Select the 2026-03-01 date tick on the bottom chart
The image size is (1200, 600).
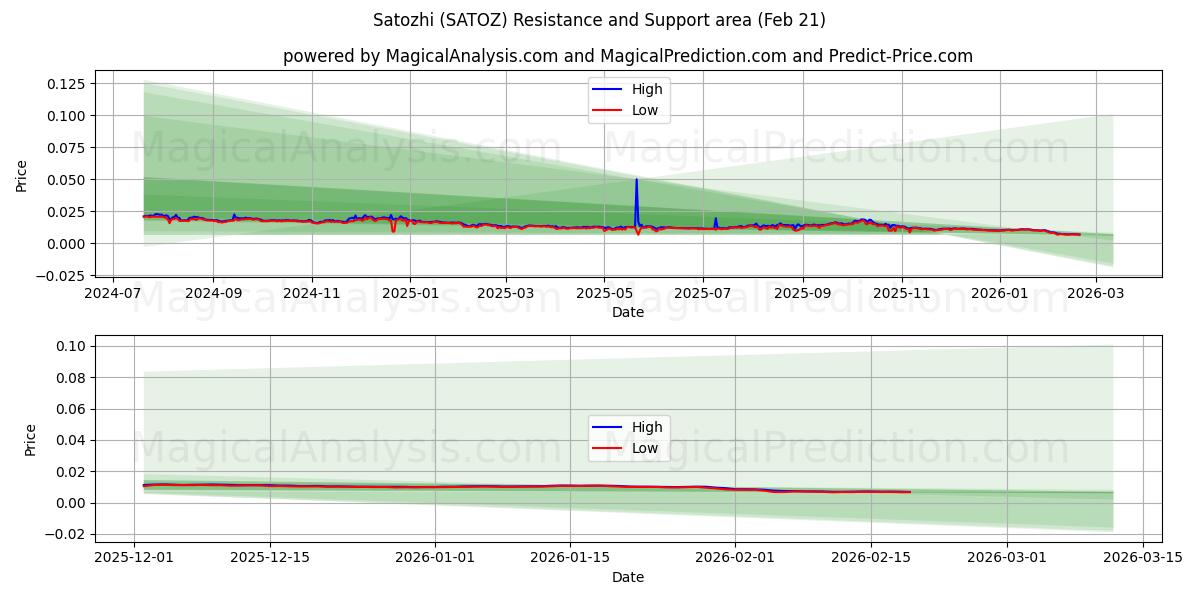click(x=1006, y=558)
